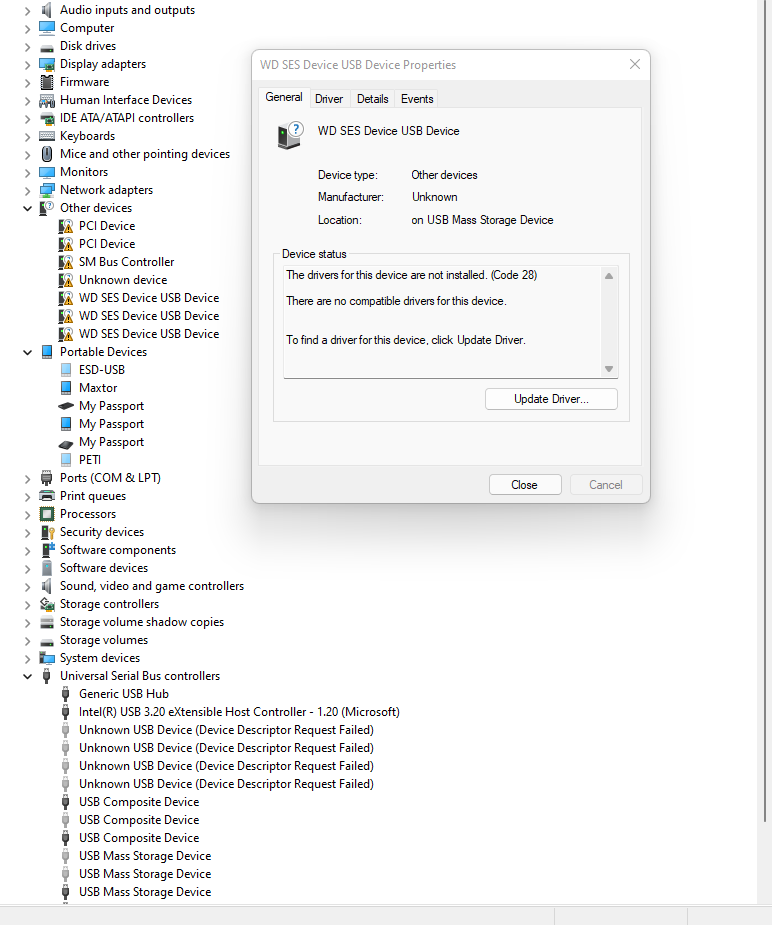Click the Keyboards category icon
This screenshot has height=925, width=772.
(47, 136)
